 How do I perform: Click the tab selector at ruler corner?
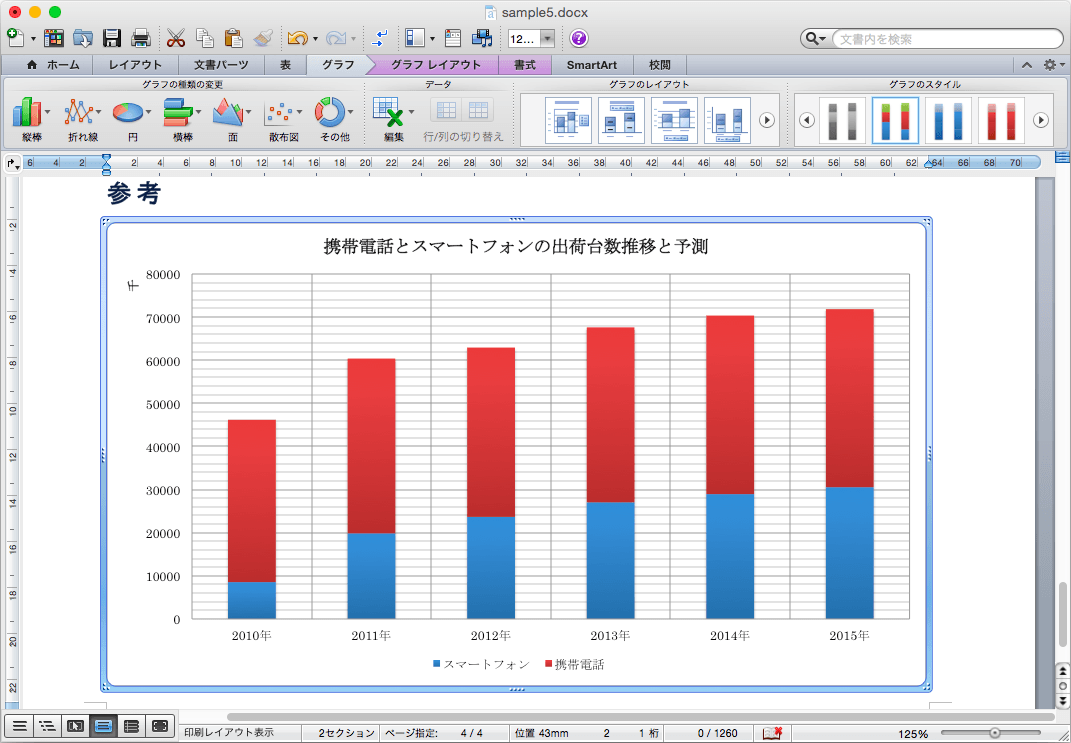(12, 163)
